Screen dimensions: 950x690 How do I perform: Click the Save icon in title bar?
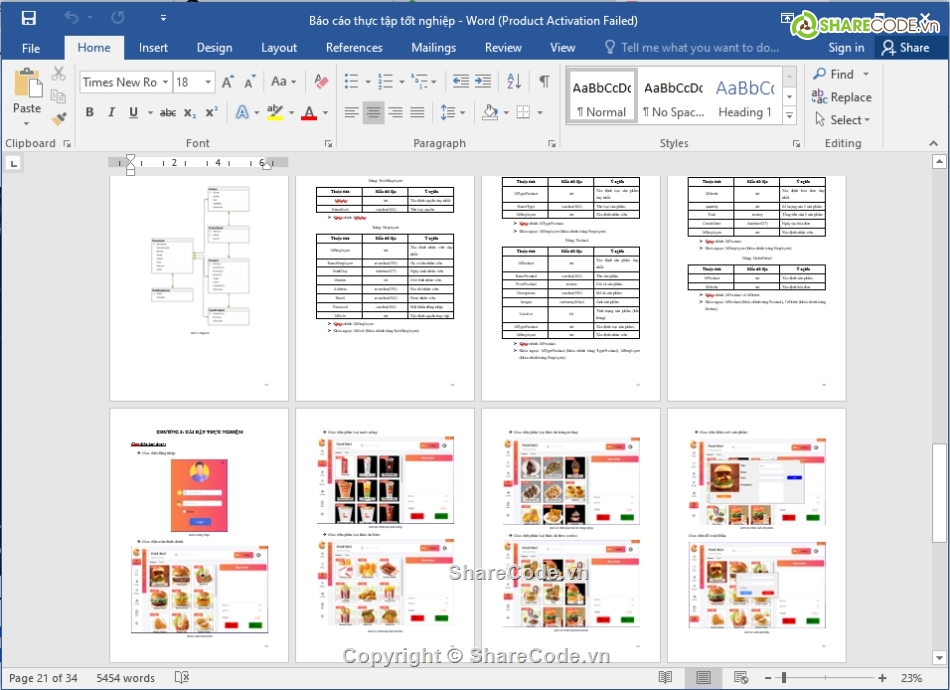[x=28, y=18]
